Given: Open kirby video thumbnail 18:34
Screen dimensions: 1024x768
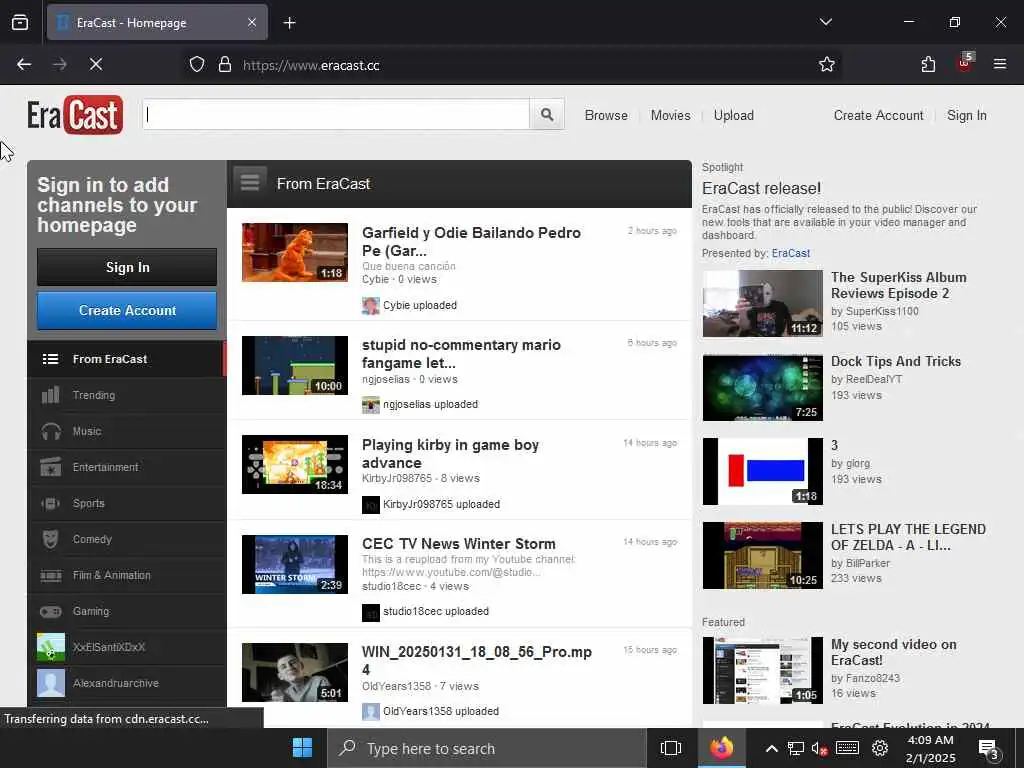Looking at the screenshot, I should point(295,464).
